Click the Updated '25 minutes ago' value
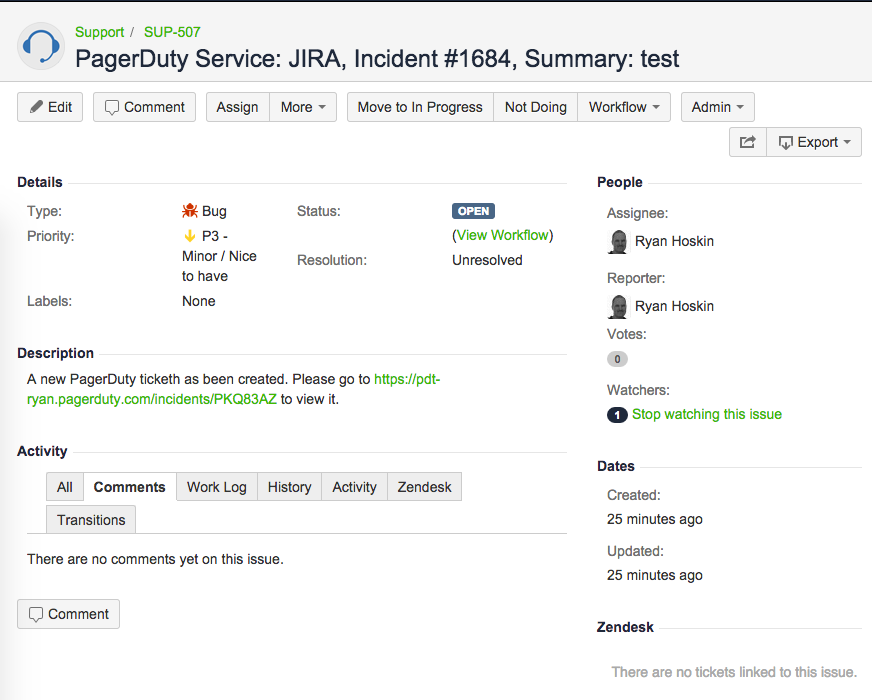This screenshot has height=700, width=872. [x=655, y=575]
